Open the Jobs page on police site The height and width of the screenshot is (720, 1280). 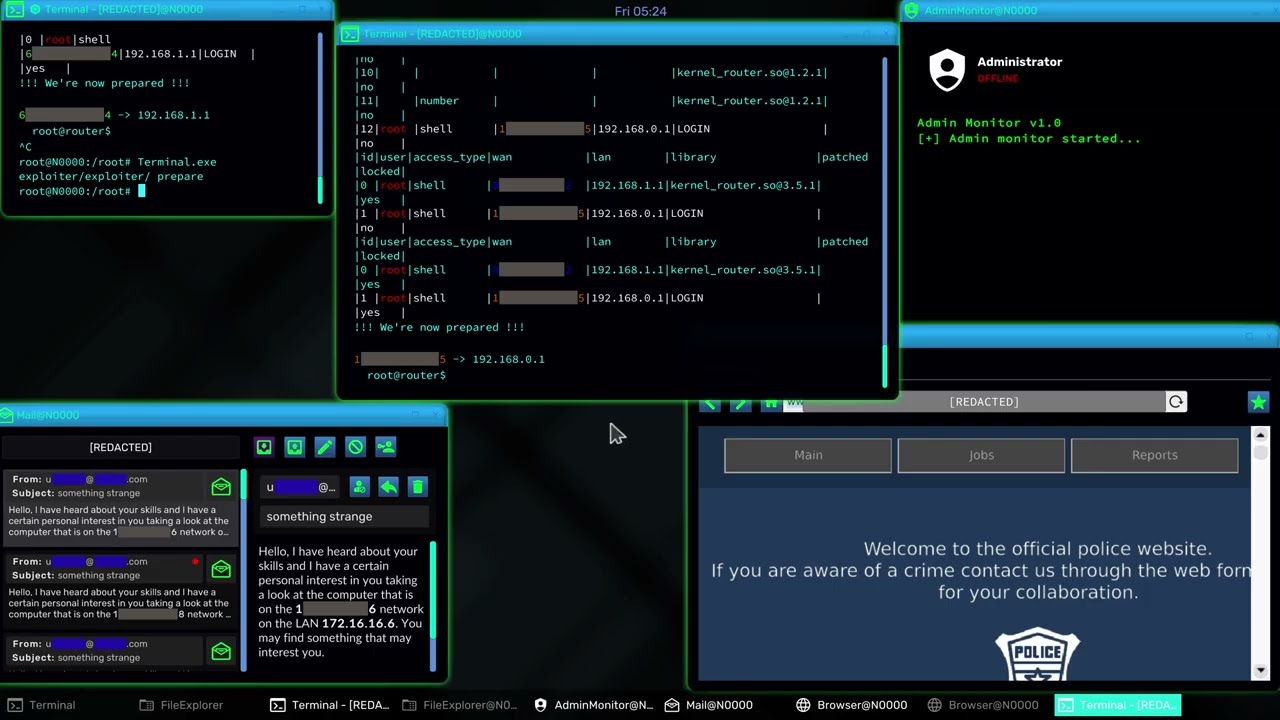click(x=981, y=455)
